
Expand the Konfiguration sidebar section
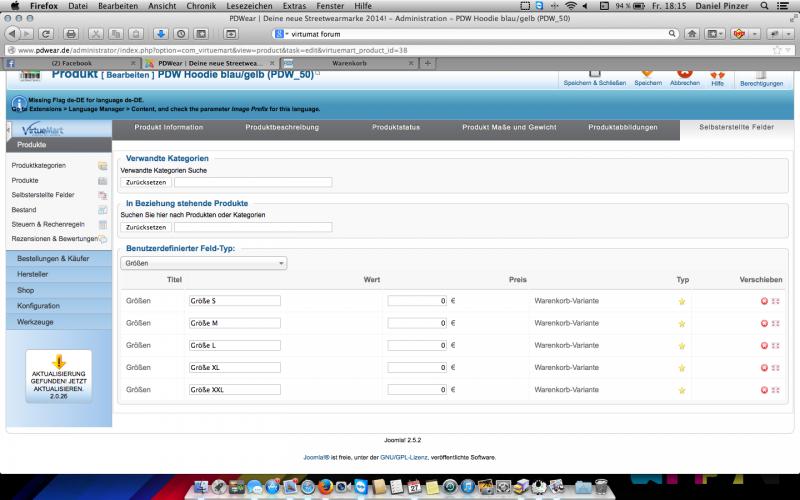[38, 305]
